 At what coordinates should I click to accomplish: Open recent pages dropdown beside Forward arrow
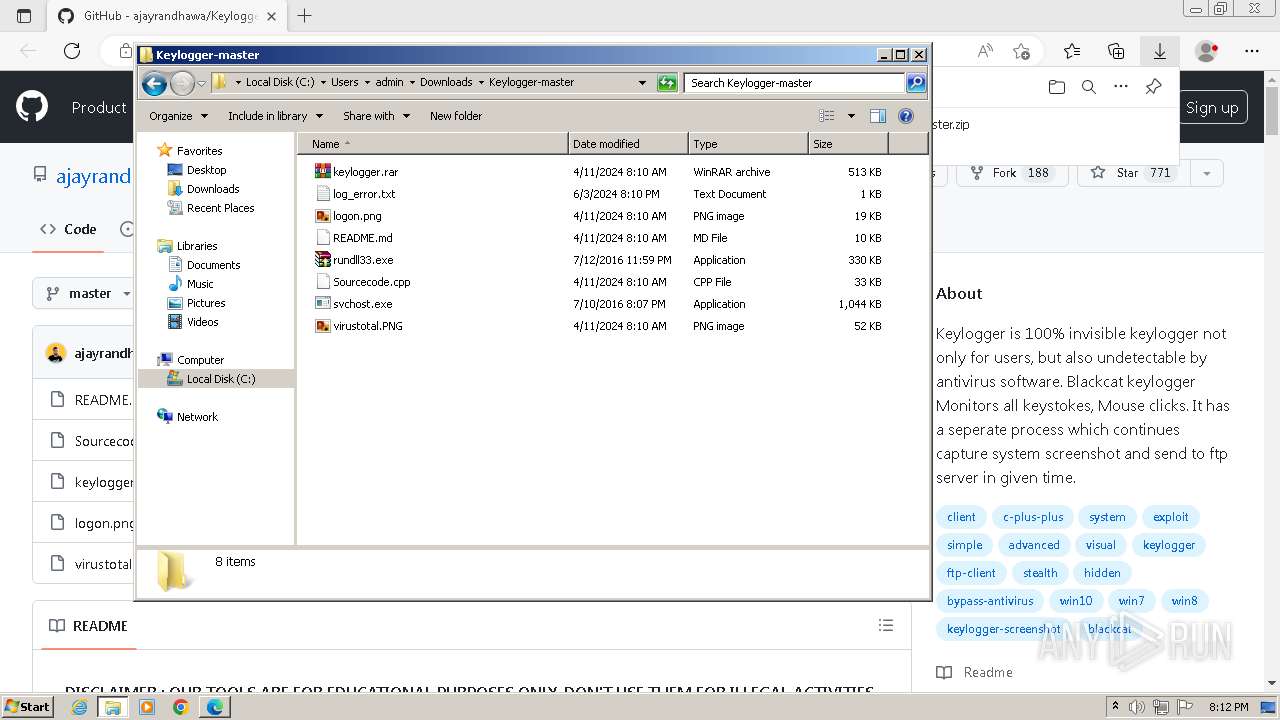coord(201,83)
